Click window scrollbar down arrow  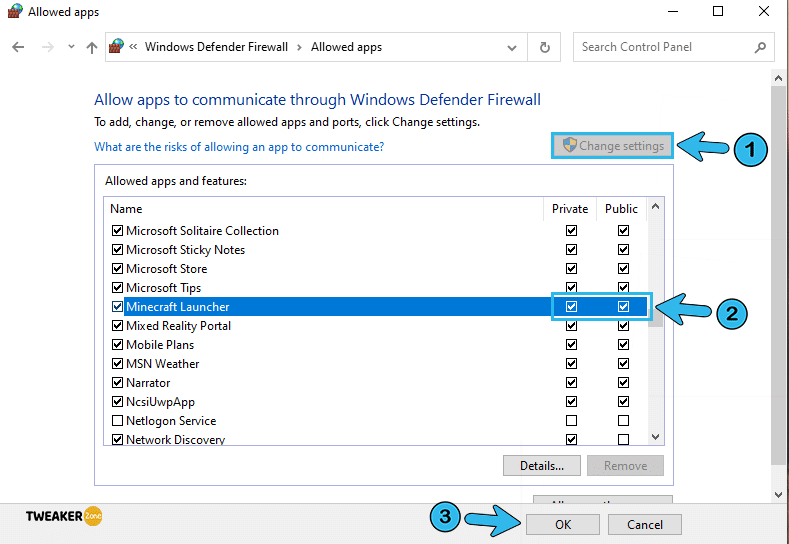[778, 495]
